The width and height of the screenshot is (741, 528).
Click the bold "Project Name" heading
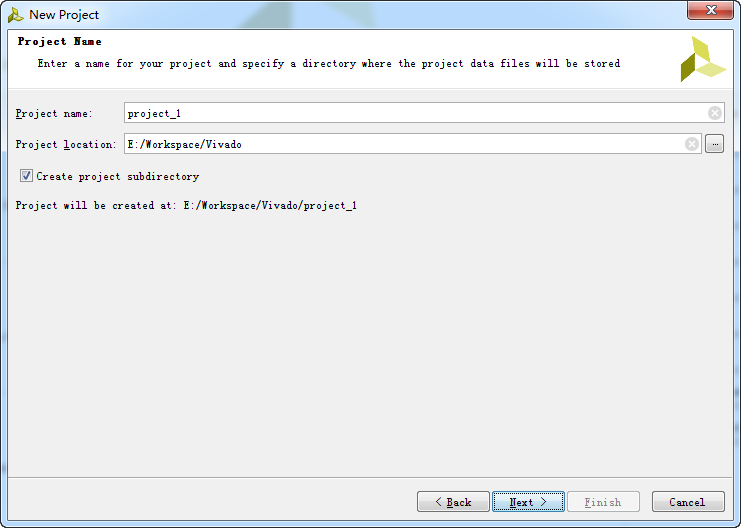[x=60, y=42]
